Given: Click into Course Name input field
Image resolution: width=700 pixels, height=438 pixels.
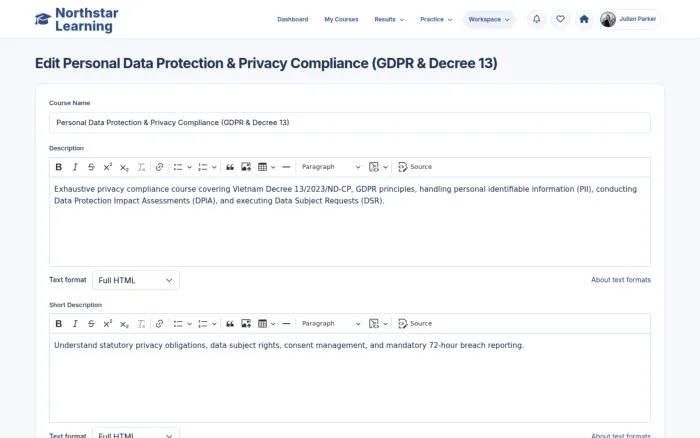Looking at the screenshot, I should click(350, 123).
